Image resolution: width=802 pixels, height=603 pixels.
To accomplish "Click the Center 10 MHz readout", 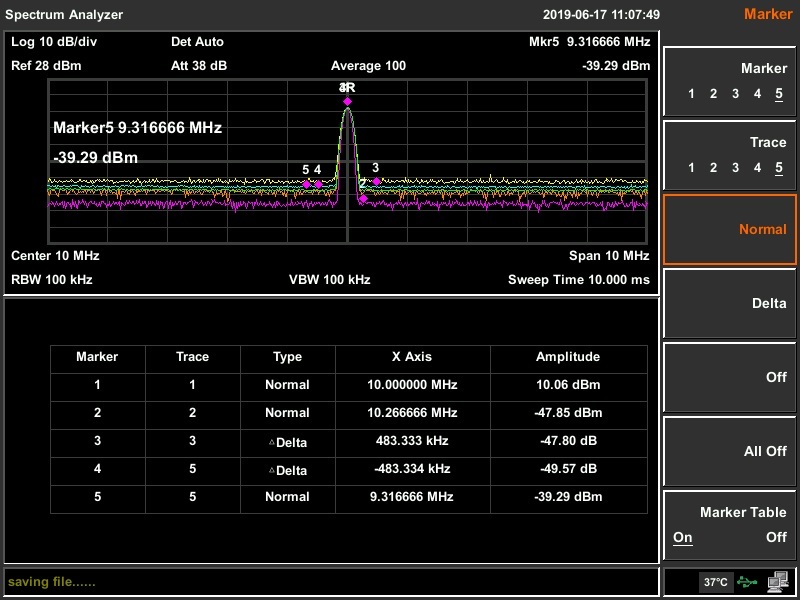I will click(x=55, y=256).
